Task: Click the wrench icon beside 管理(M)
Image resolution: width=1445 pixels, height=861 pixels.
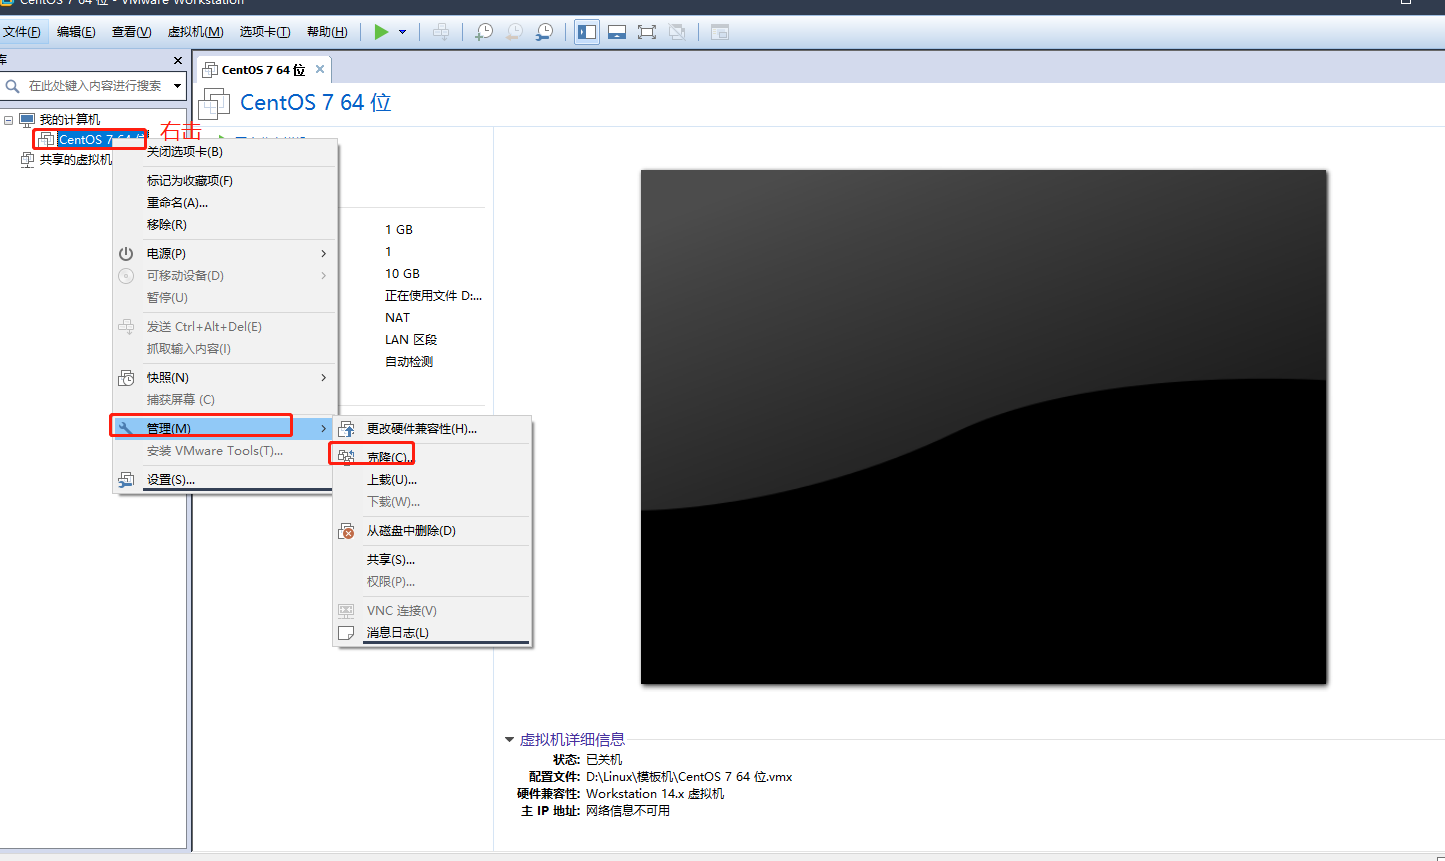Action: click(126, 428)
